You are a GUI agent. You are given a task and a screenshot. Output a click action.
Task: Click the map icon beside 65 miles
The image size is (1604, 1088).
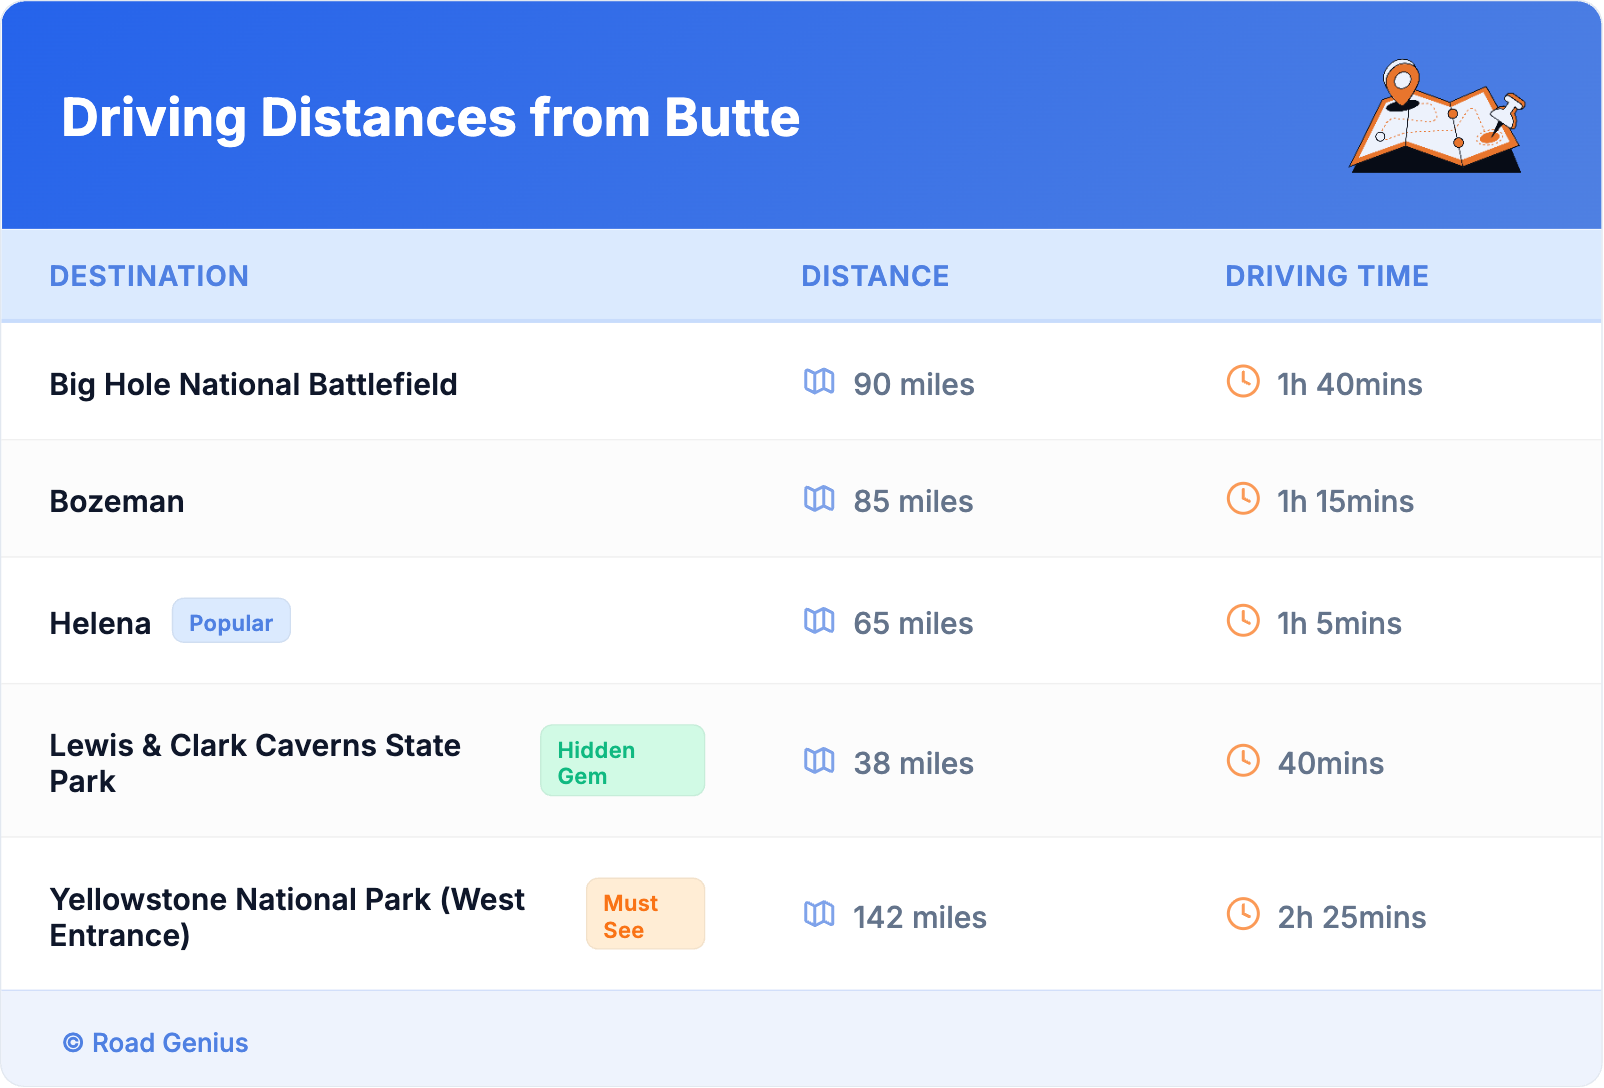pos(819,621)
